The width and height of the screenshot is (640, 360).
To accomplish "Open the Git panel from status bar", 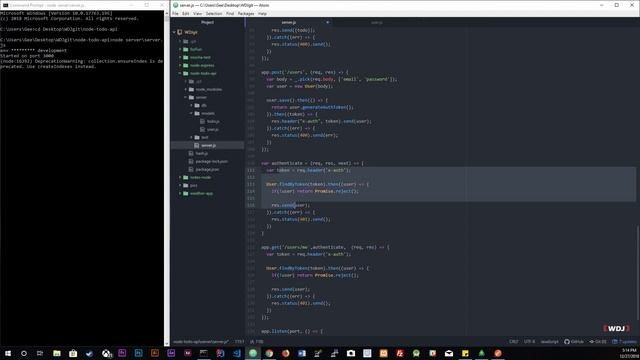I will pyautogui.click(x=598, y=342).
